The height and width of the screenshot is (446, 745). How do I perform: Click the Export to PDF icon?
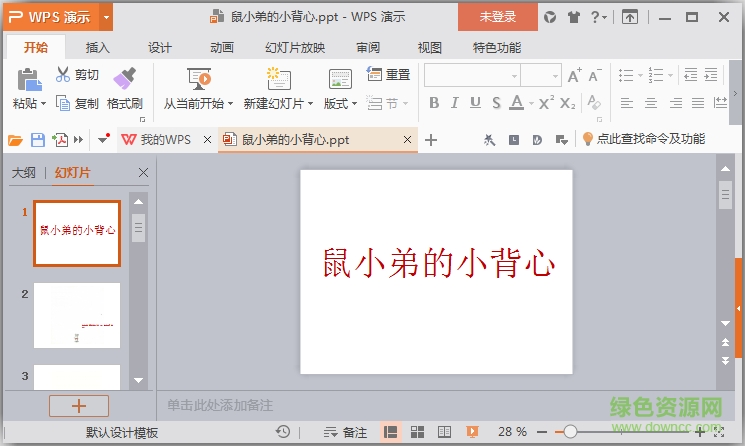click(60, 140)
